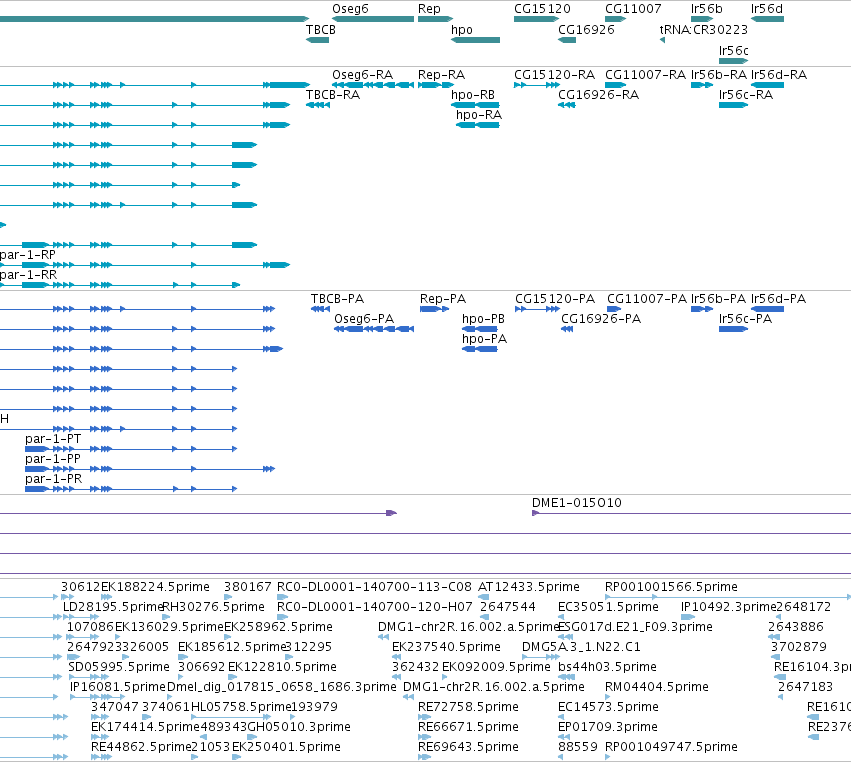Click protein label par-1-PT
This screenshot has height=762, width=851.
(x=53, y=439)
